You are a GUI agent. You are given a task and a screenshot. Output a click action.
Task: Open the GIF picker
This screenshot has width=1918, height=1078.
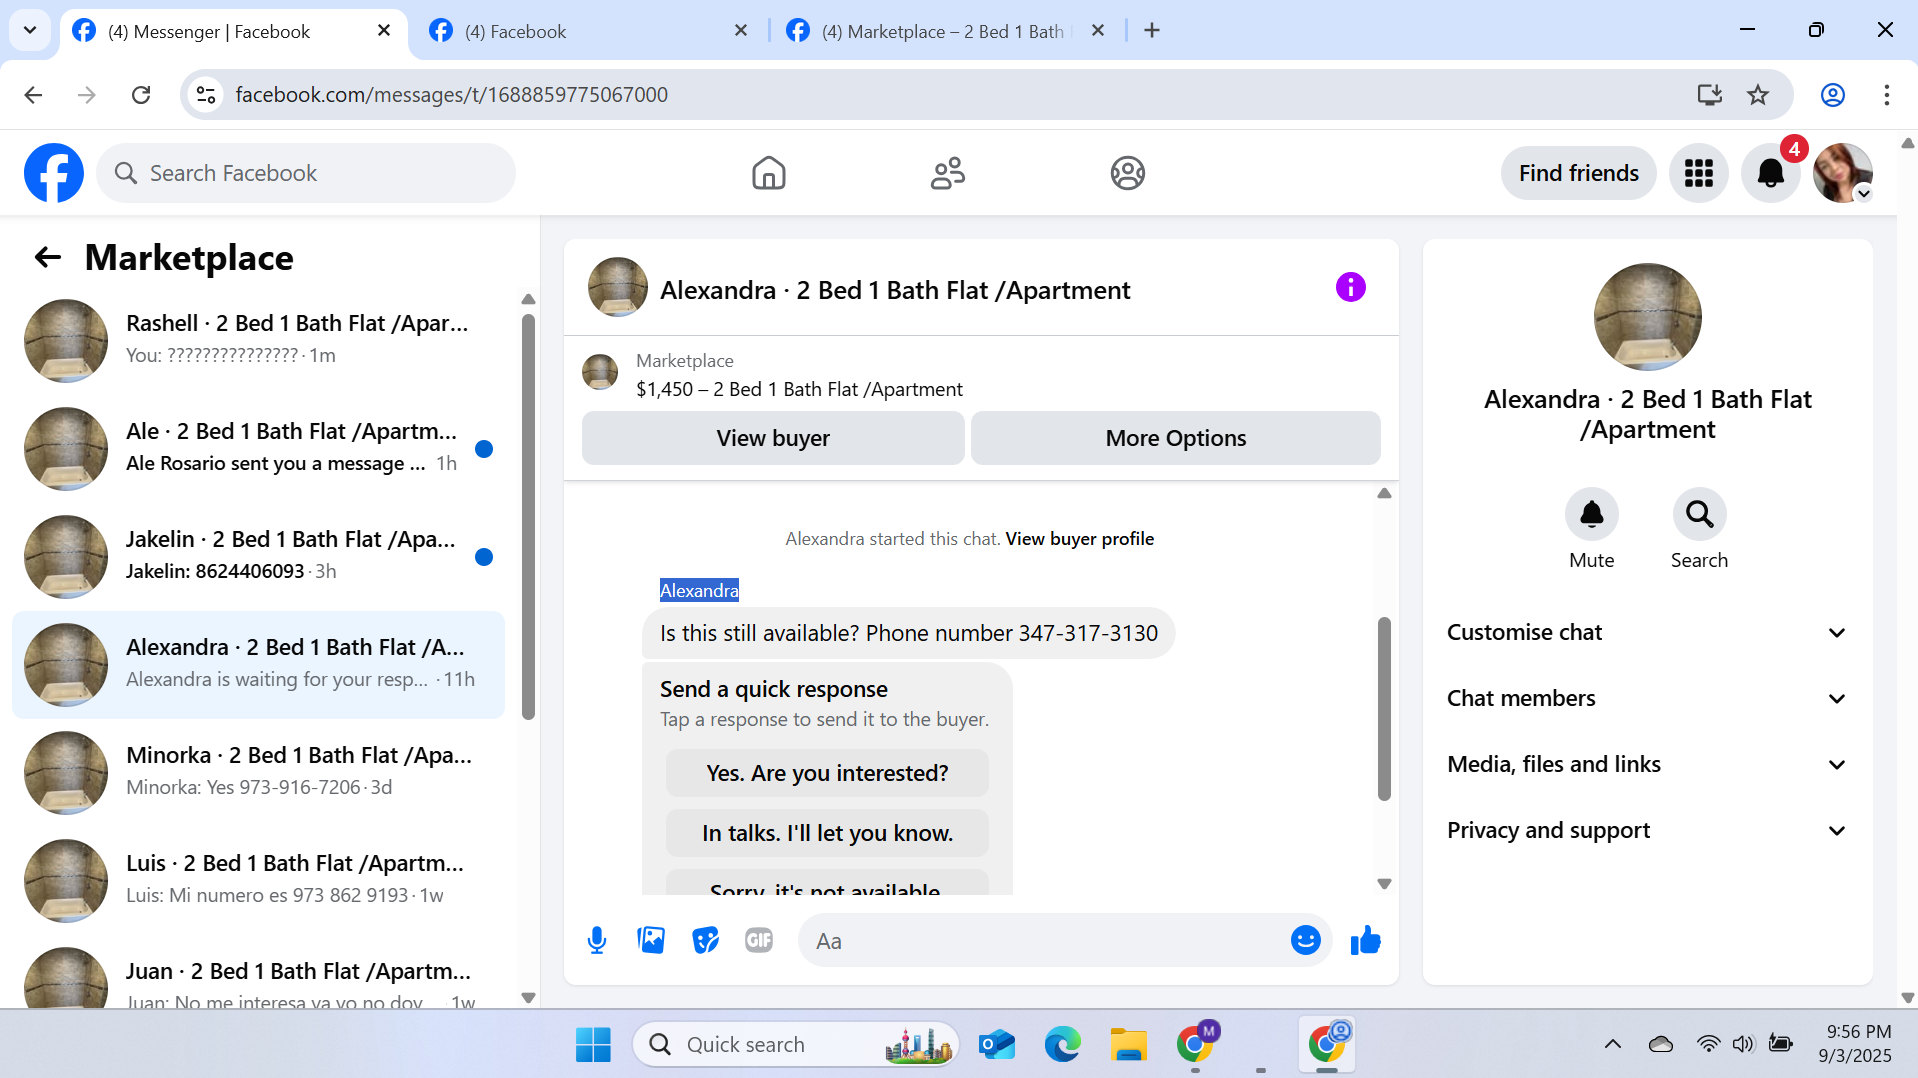coord(759,940)
